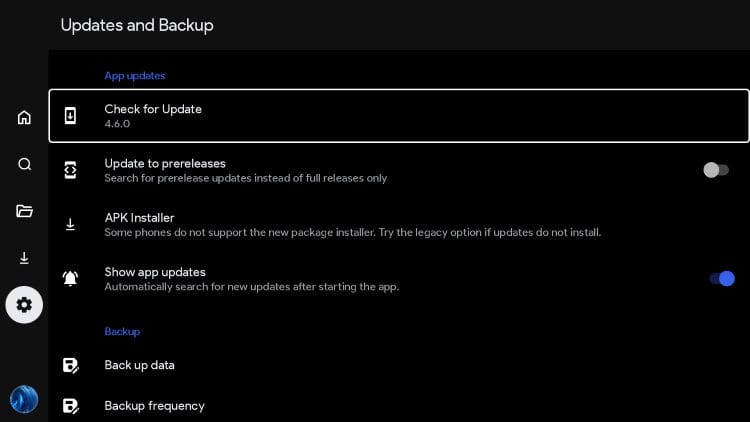750x422 pixels.
Task: Select Check for Update 4.6.0 entry
Action: pyautogui.click(x=398, y=116)
